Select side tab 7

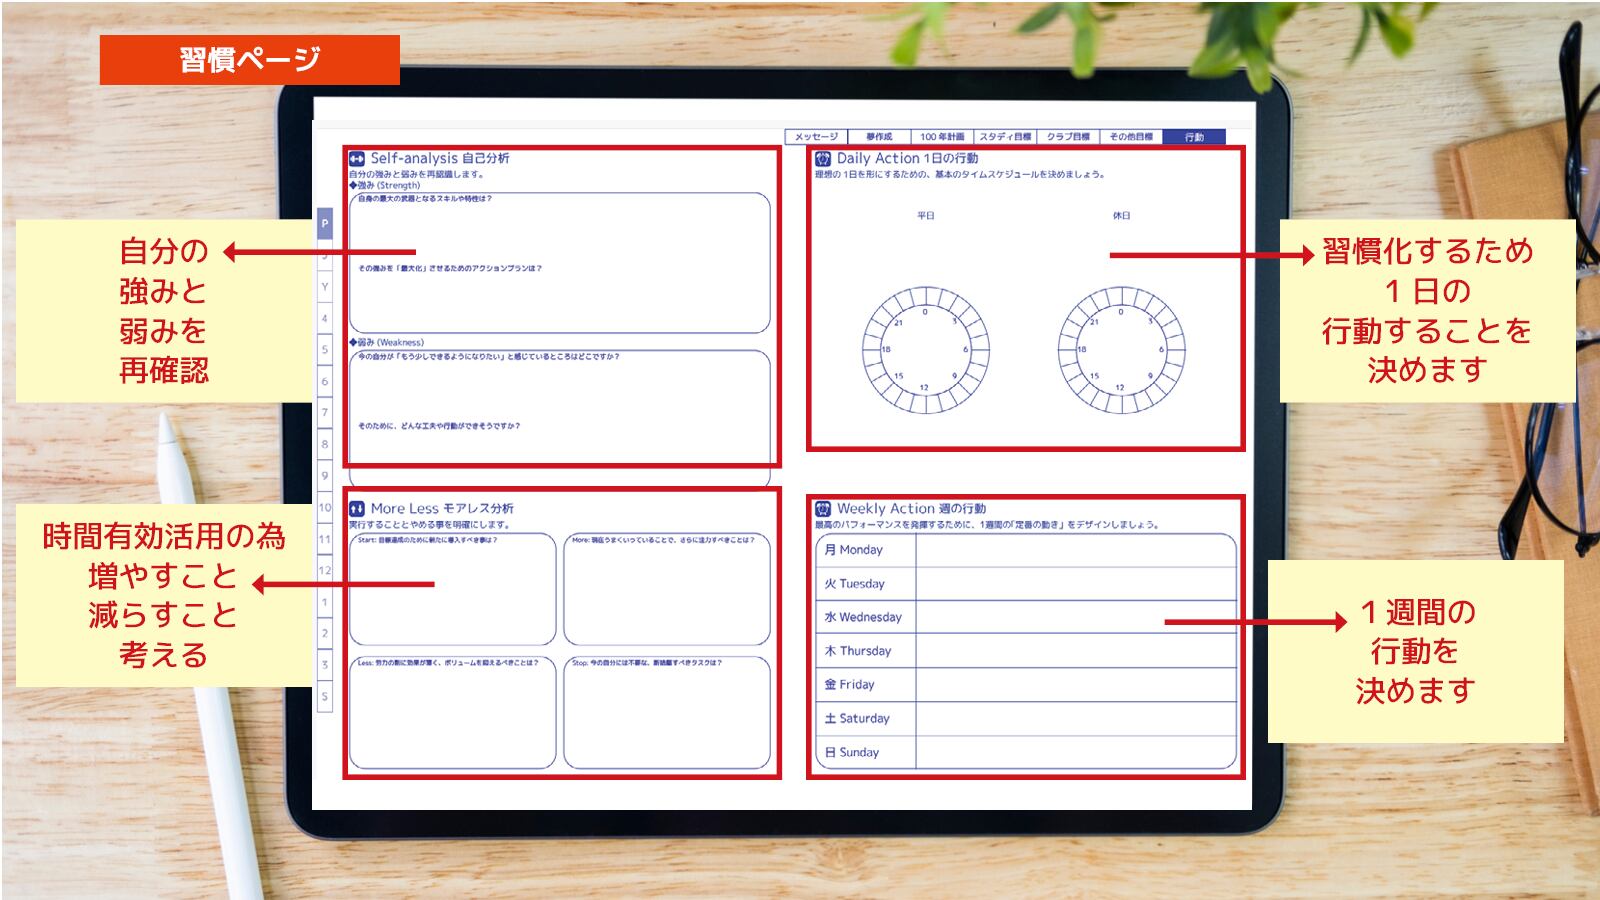[324, 413]
